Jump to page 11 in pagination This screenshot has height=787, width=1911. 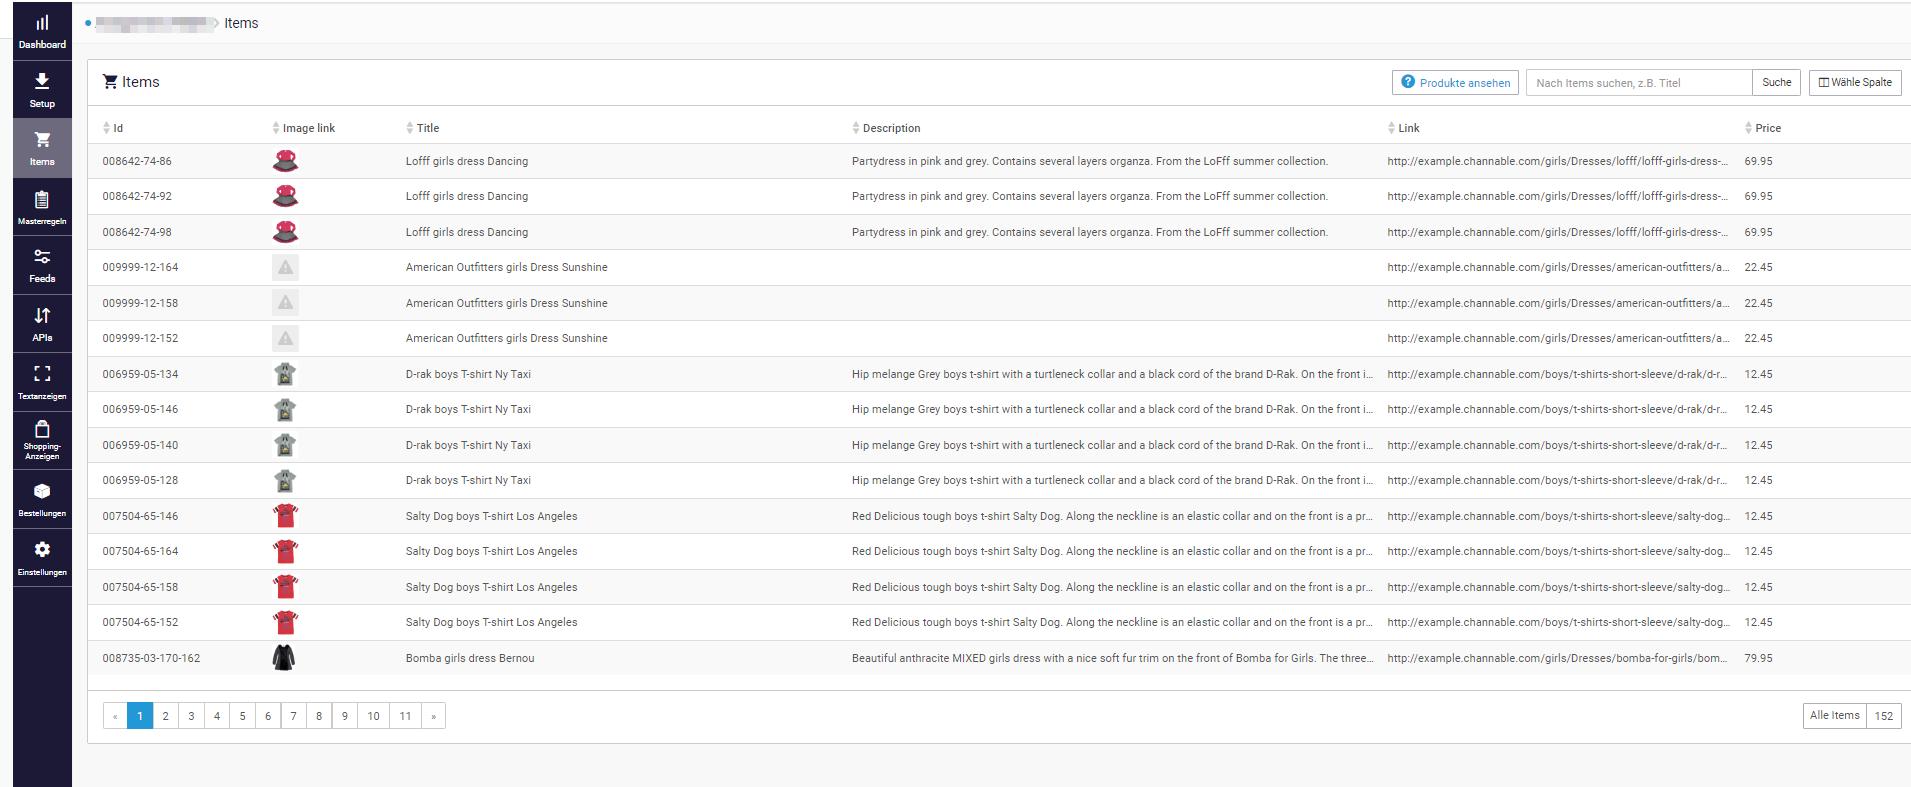click(405, 716)
